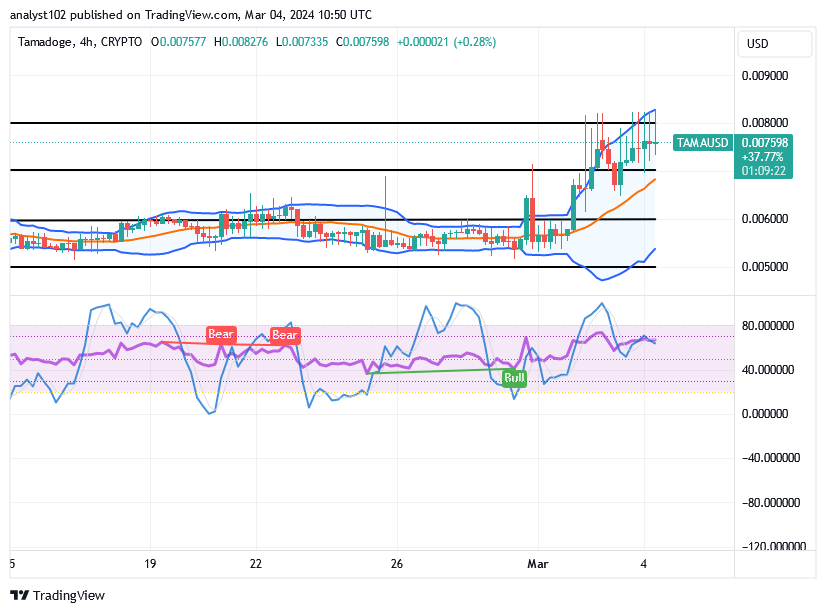The height and width of the screenshot is (613, 826).
Task: Click the current price 0.007598 label
Action: point(765,143)
